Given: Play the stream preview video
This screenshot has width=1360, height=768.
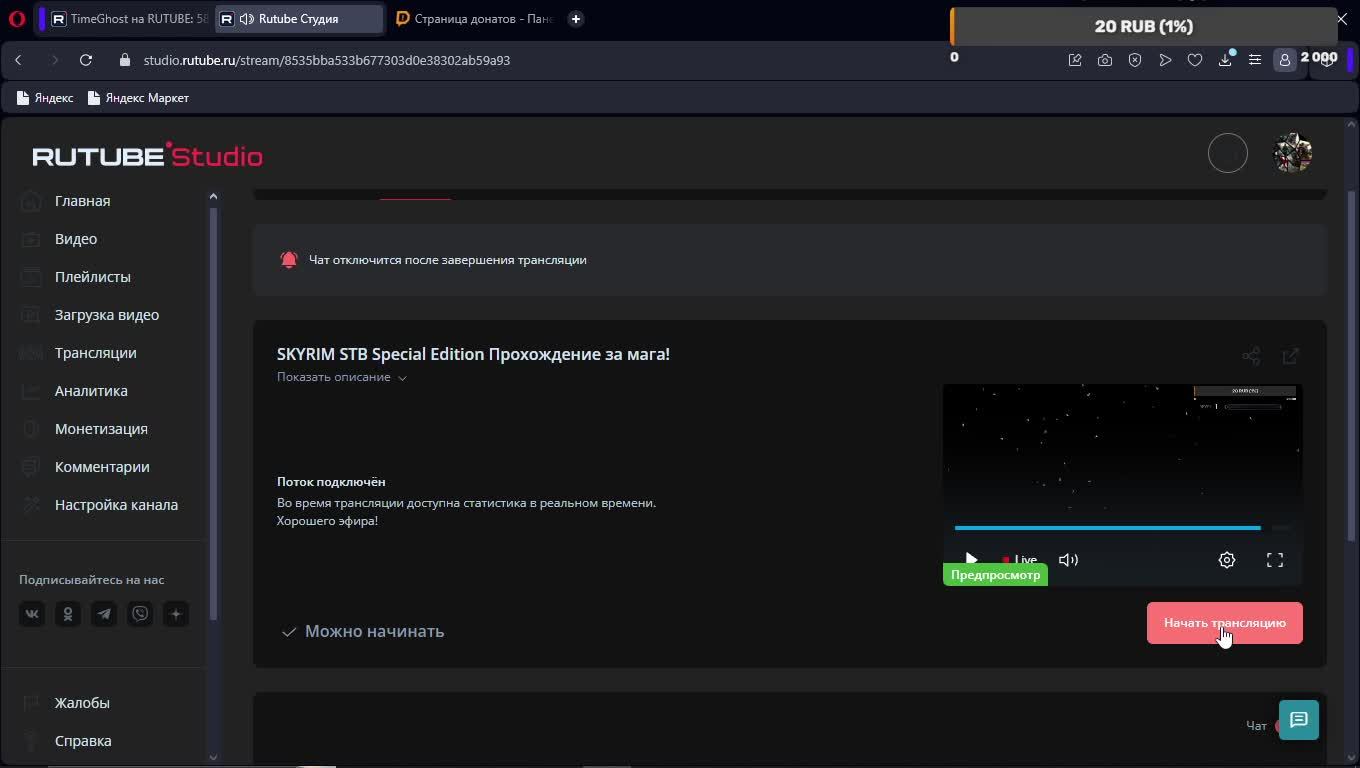Looking at the screenshot, I should click(x=971, y=560).
